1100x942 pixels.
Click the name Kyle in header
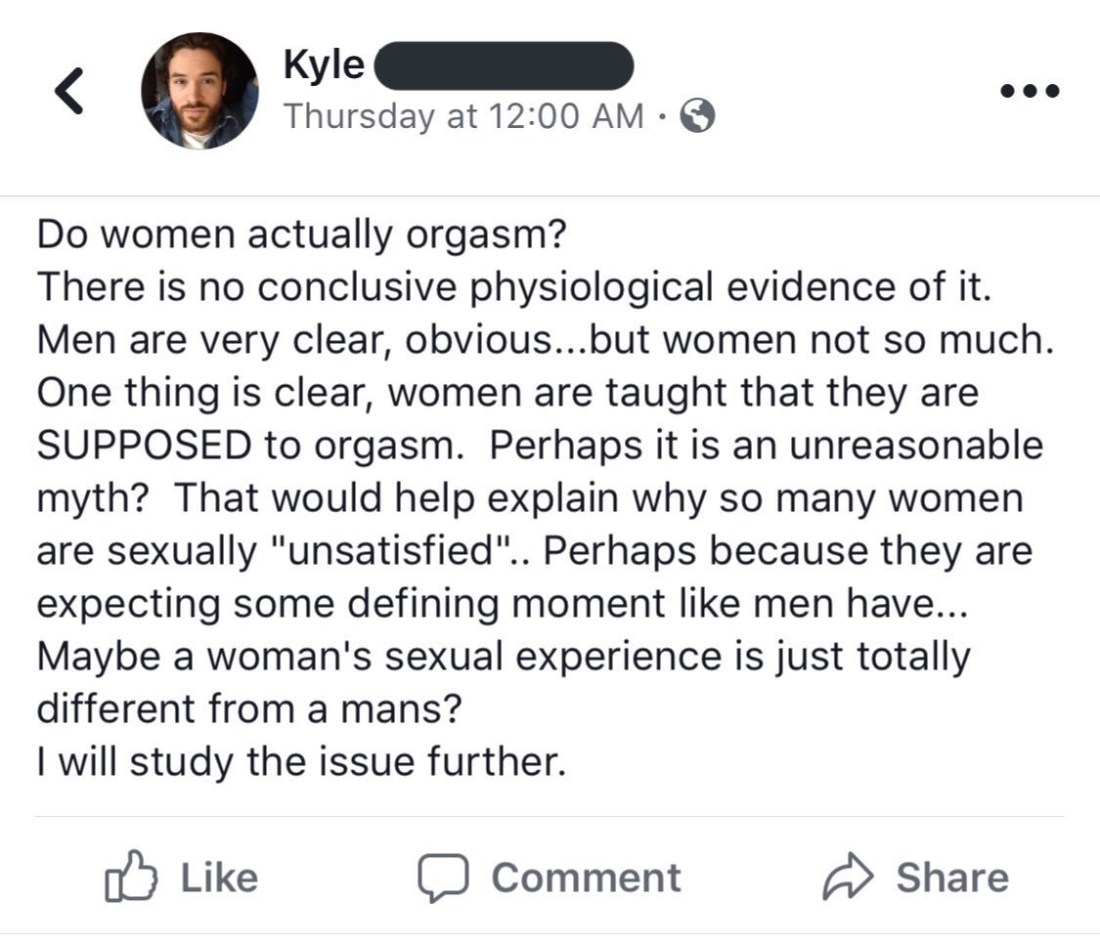point(324,65)
